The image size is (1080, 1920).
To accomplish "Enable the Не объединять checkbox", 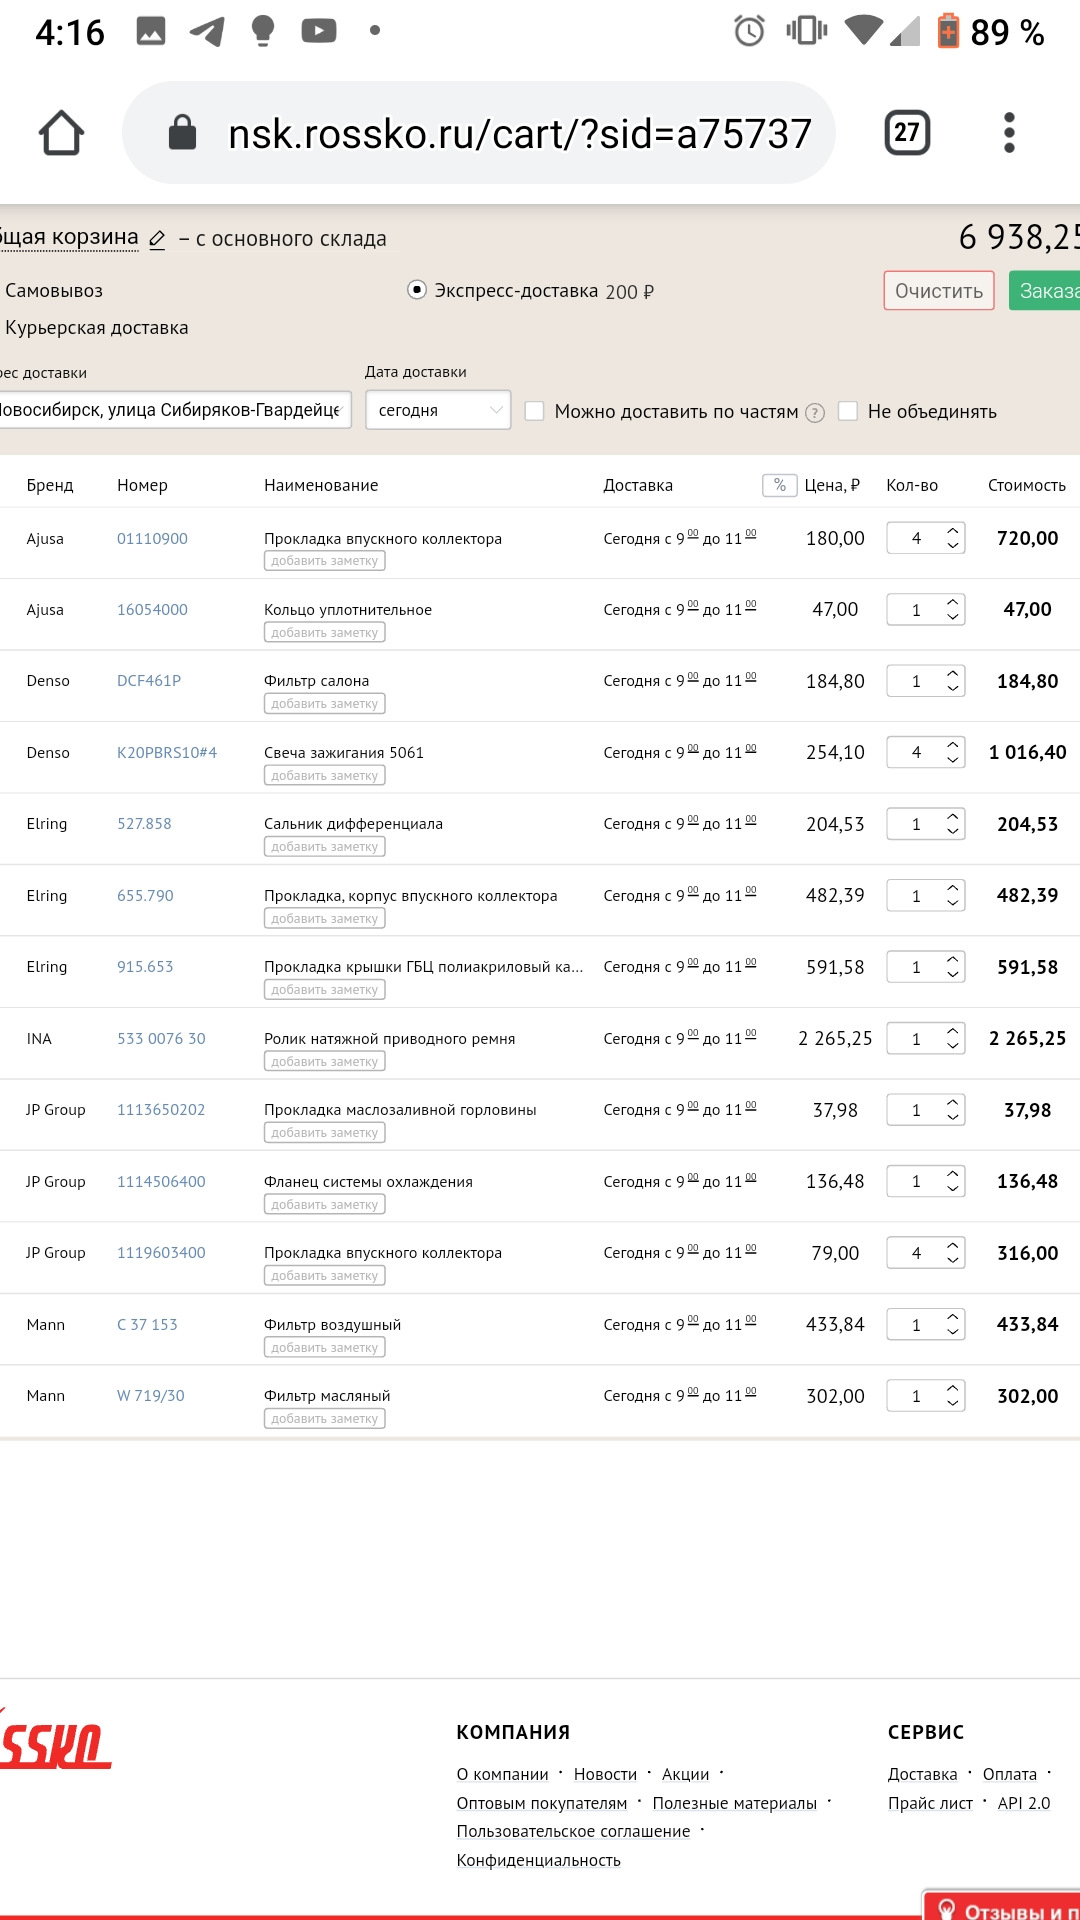I will coord(848,411).
